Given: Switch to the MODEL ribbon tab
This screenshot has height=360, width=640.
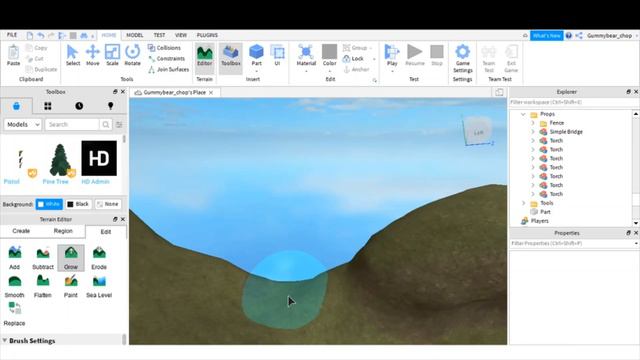Looking at the screenshot, I should pos(135,35).
